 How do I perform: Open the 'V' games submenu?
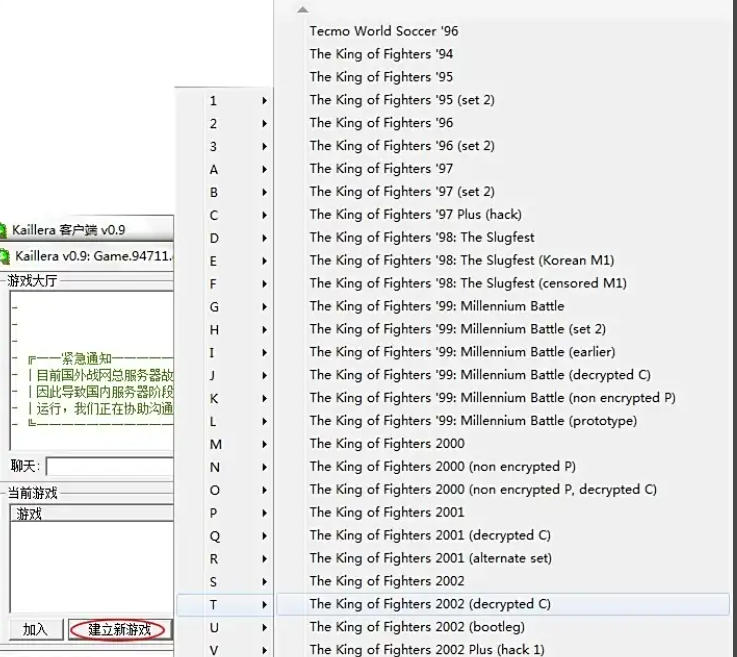pos(225,650)
